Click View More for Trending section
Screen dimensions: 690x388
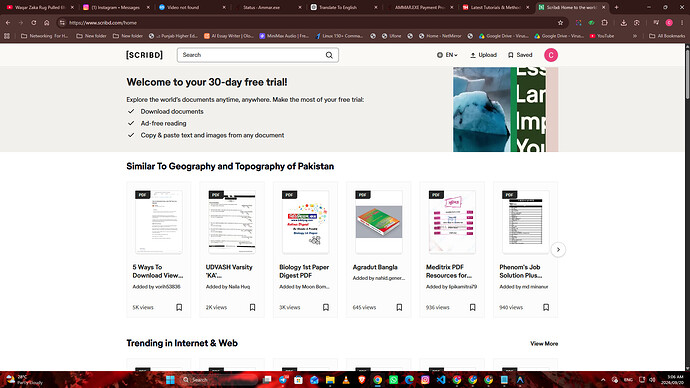click(544, 344)
